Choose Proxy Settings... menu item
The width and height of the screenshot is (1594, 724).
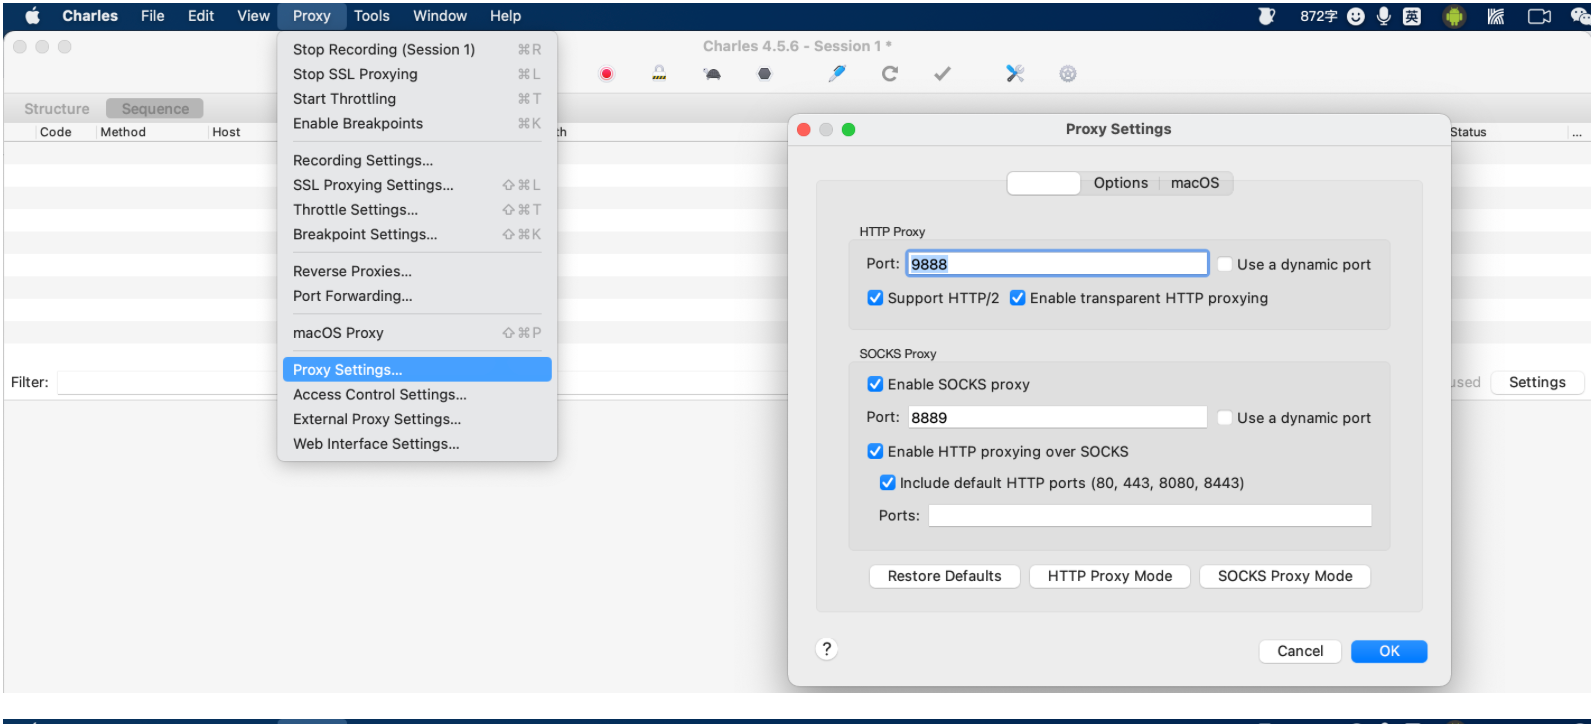click(x=417, y=370)
